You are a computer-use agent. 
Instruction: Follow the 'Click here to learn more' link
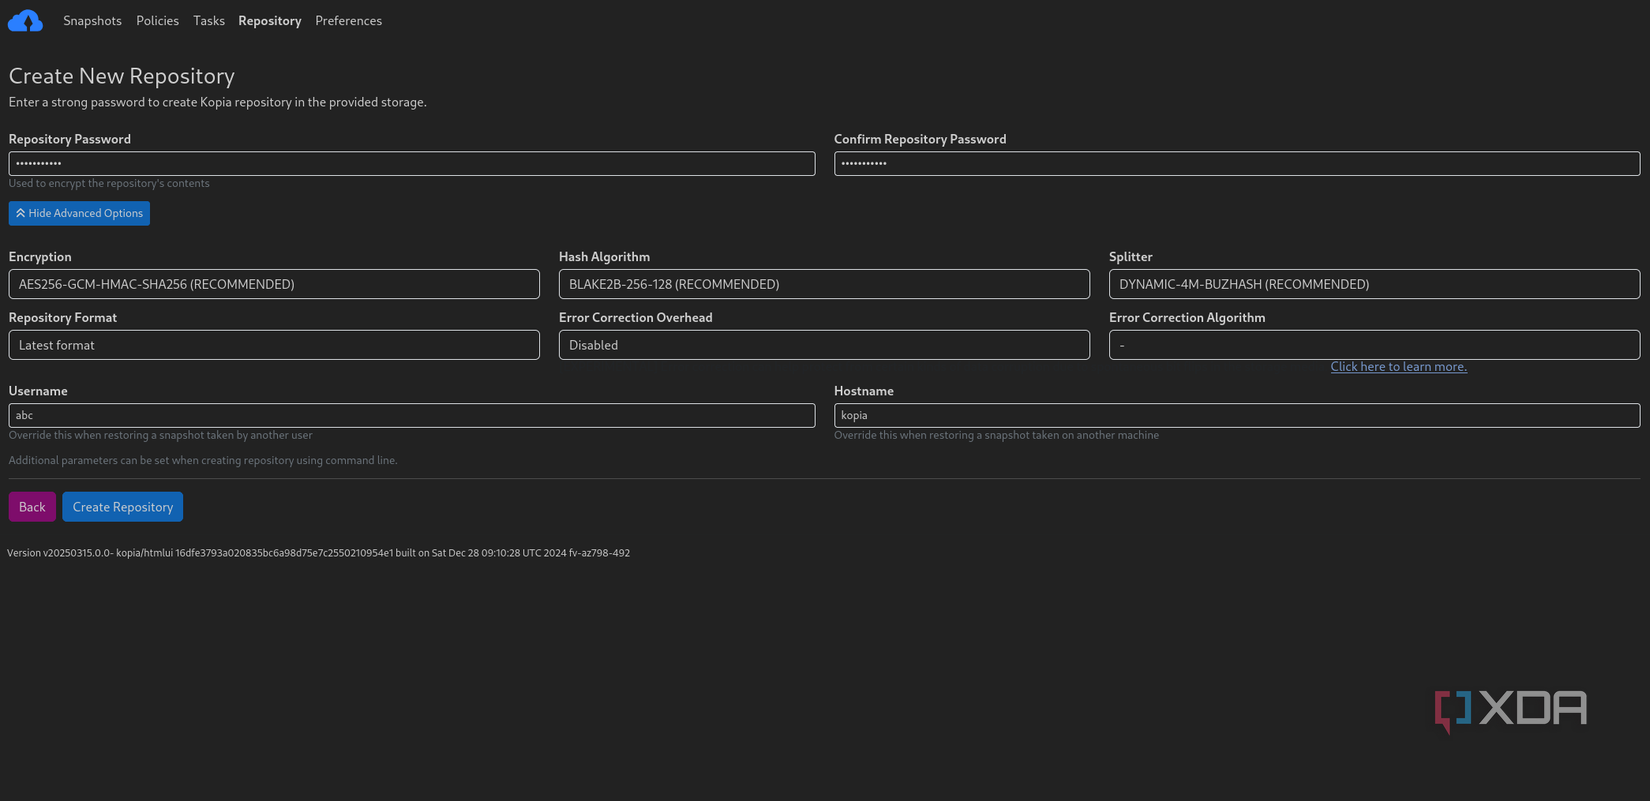point(1398,367)
